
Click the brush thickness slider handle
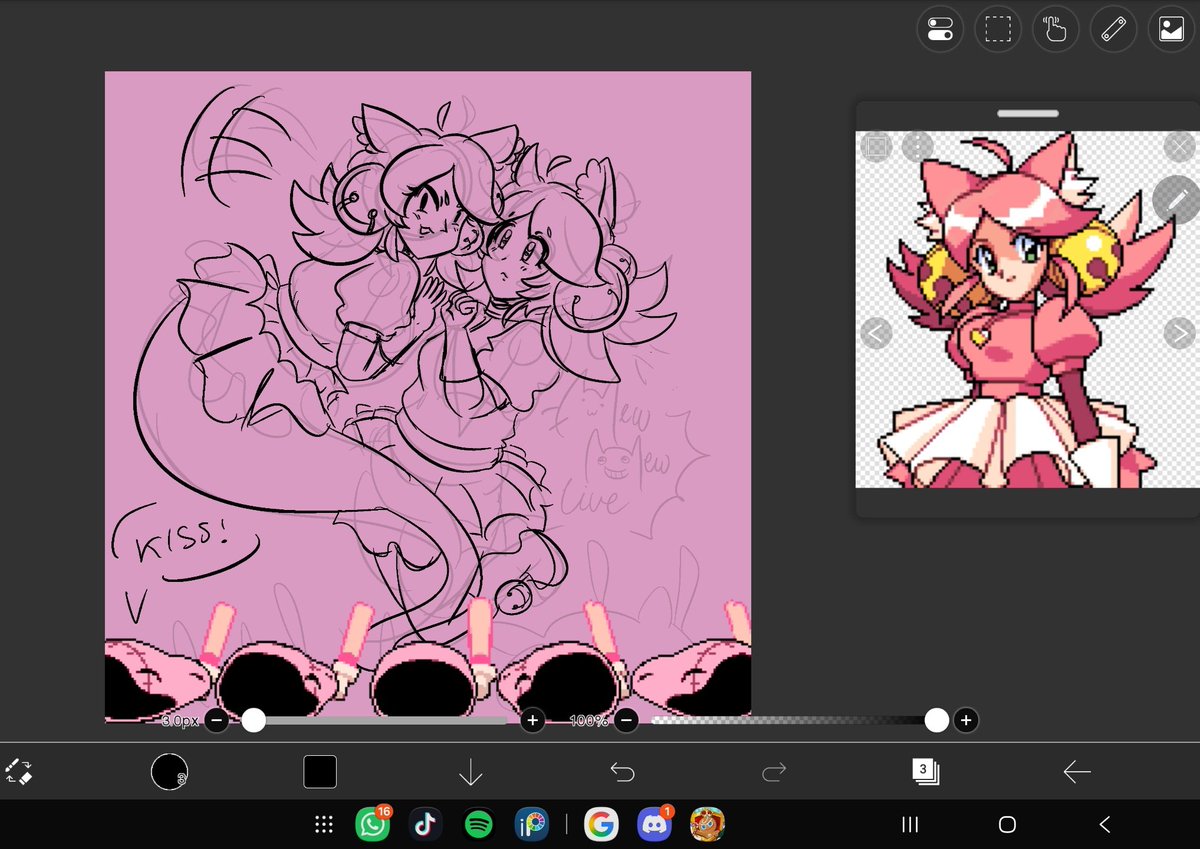[254, 720]
